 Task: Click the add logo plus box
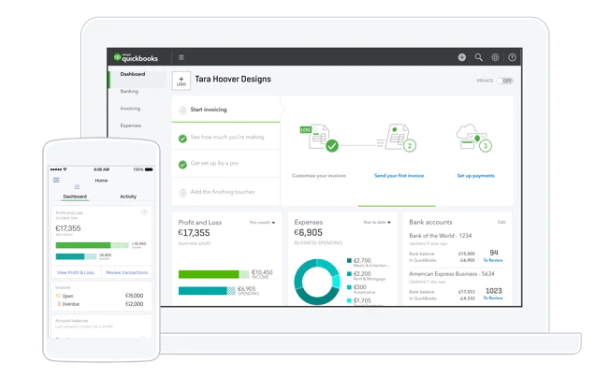[x=181, y=81]
